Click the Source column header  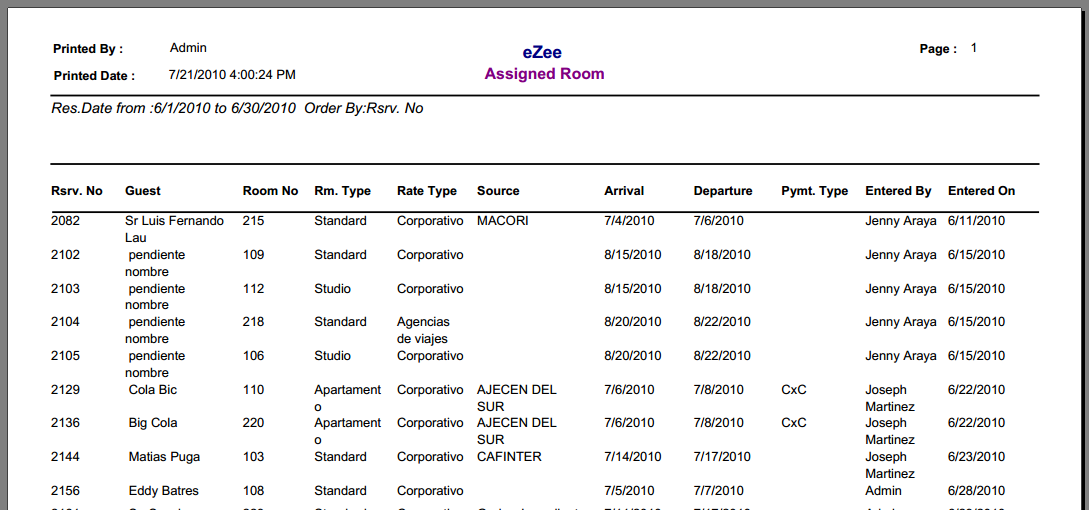pos(498,191)
